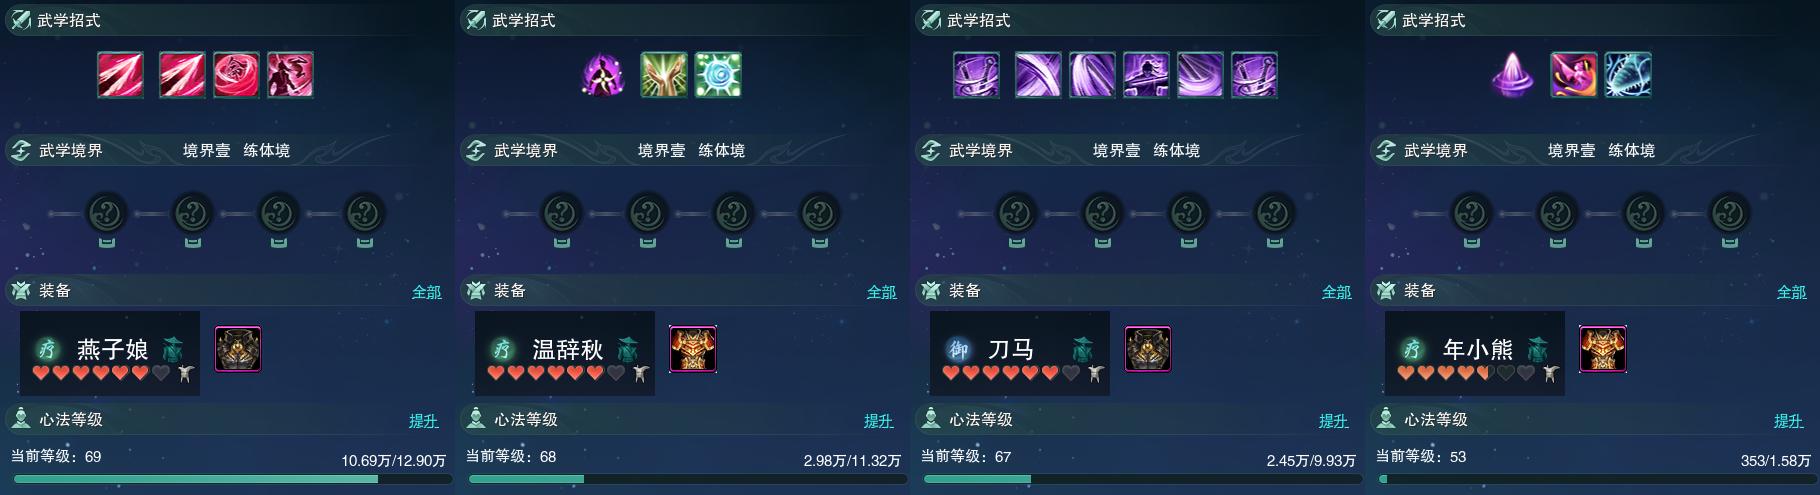Click 提升 in the 燕子娘 panel

coord(424,421)
